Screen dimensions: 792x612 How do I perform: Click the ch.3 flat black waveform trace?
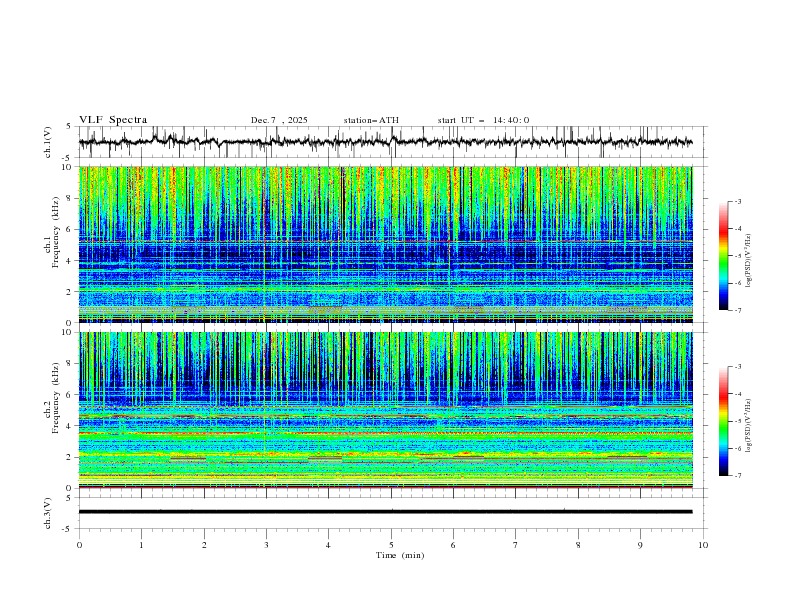(385, 512)
